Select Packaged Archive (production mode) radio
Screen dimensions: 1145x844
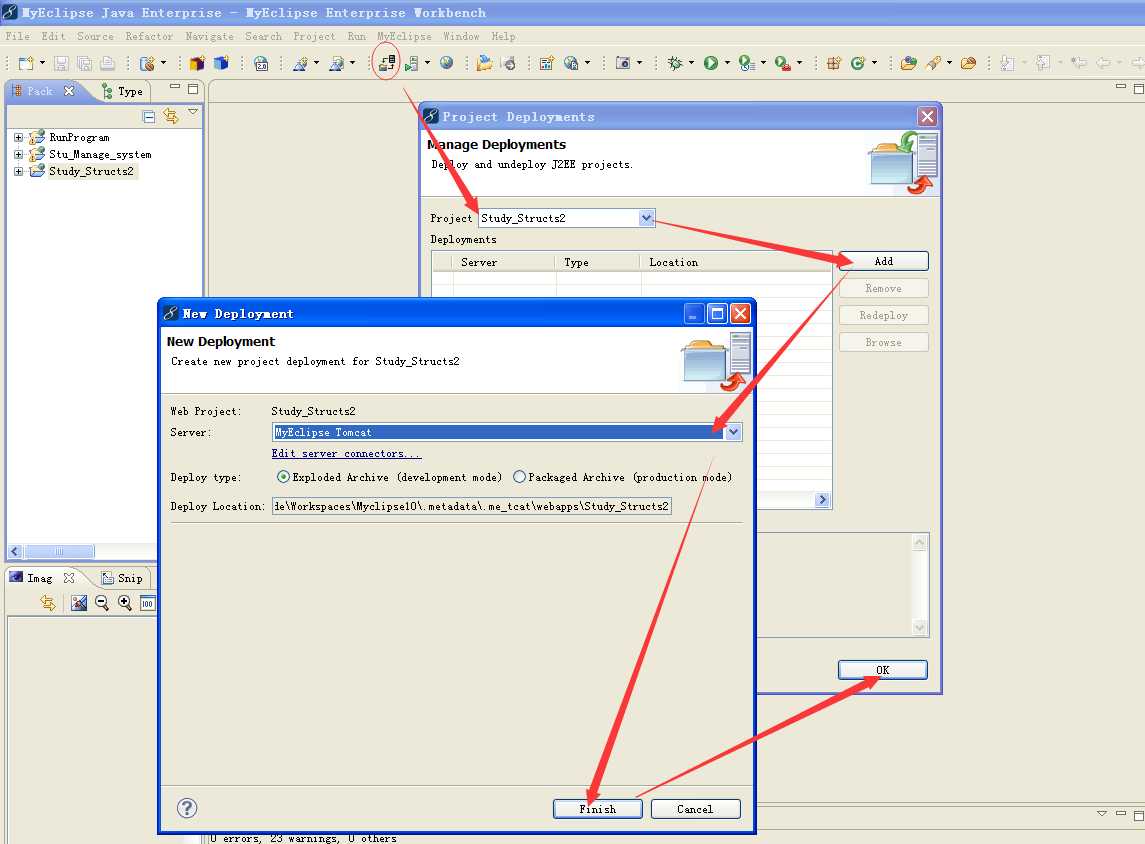pos(519,477)
